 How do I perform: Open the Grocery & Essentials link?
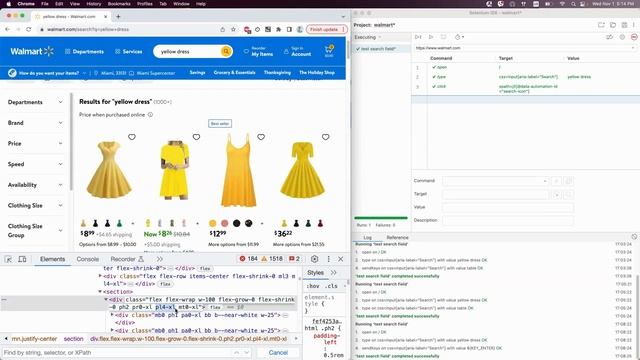pos(234,73)
